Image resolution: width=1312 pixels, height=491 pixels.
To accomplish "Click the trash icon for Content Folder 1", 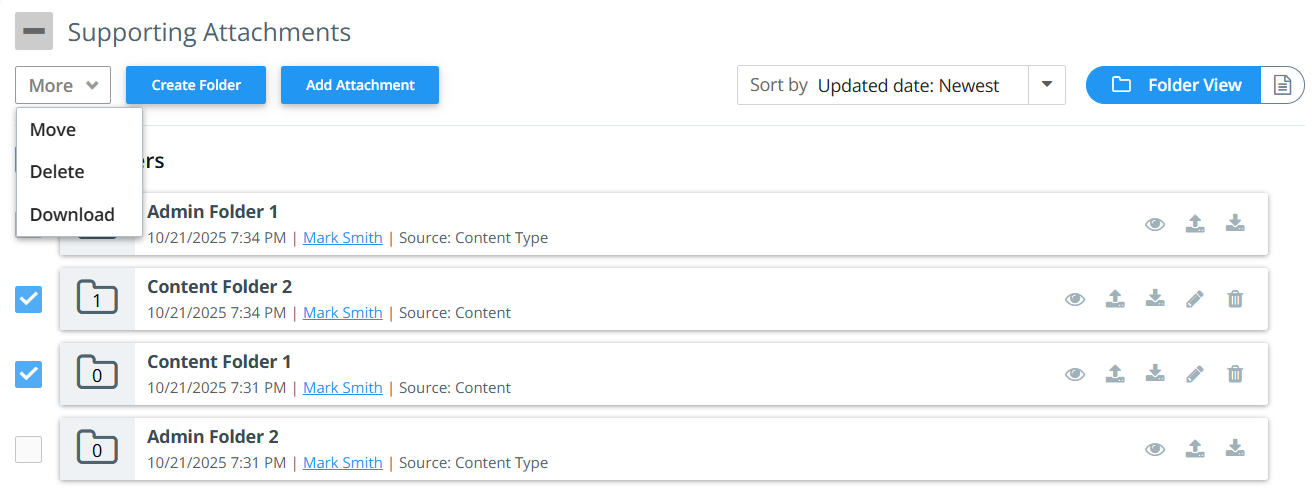I will coord(1235,374).
